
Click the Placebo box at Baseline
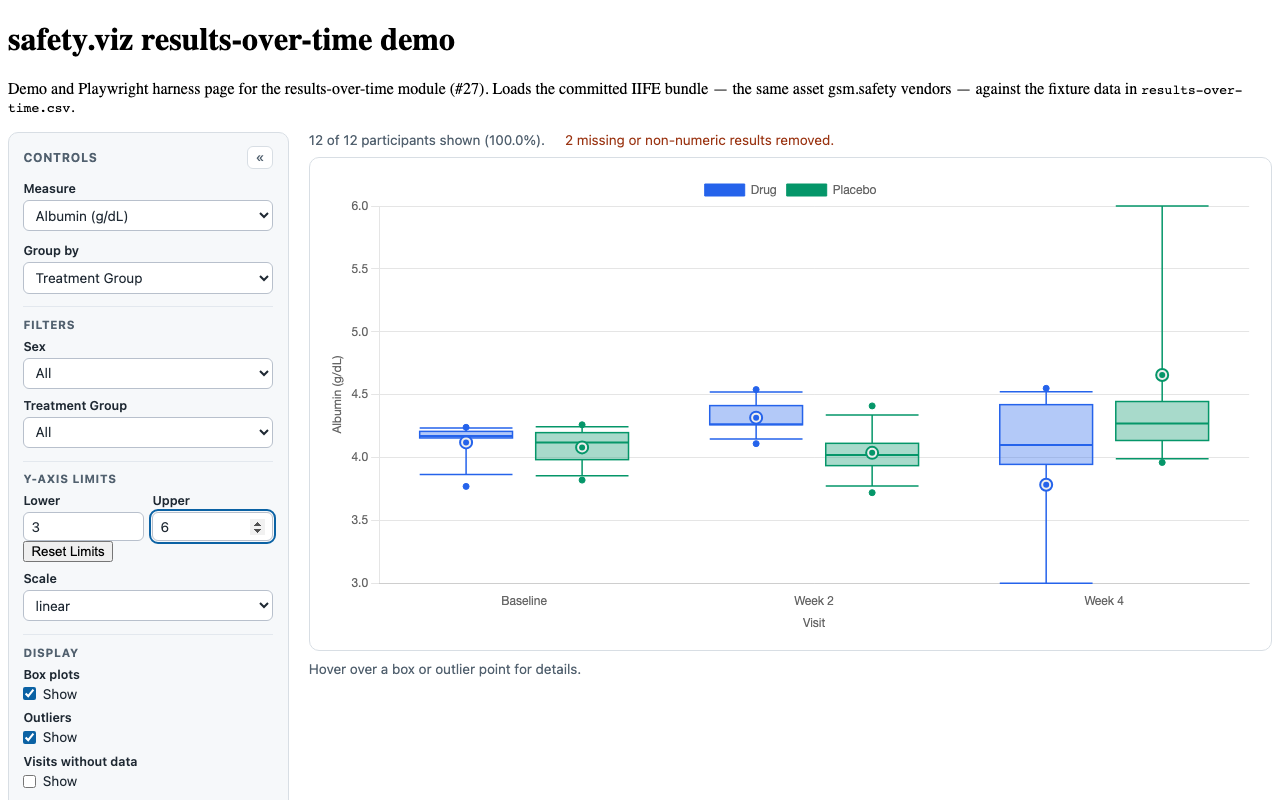582,446
